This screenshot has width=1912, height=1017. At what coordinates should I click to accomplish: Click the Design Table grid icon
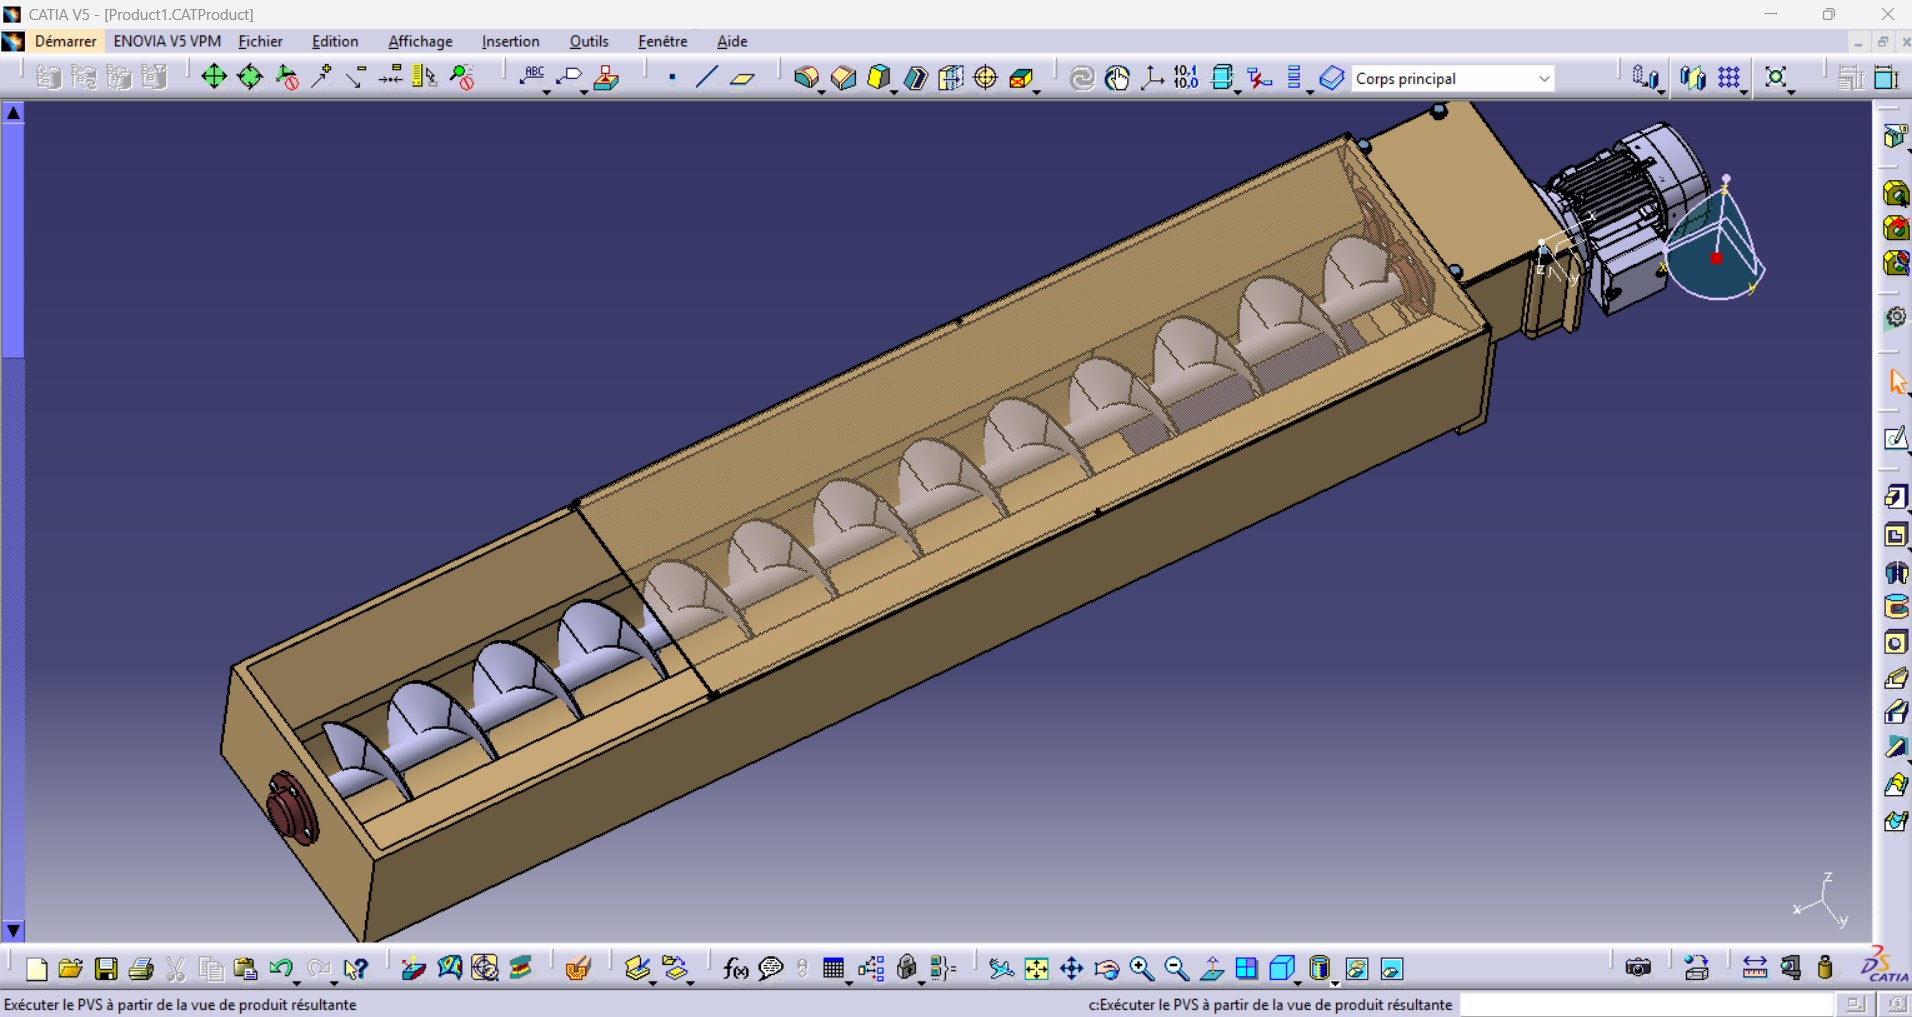point(833,968)
